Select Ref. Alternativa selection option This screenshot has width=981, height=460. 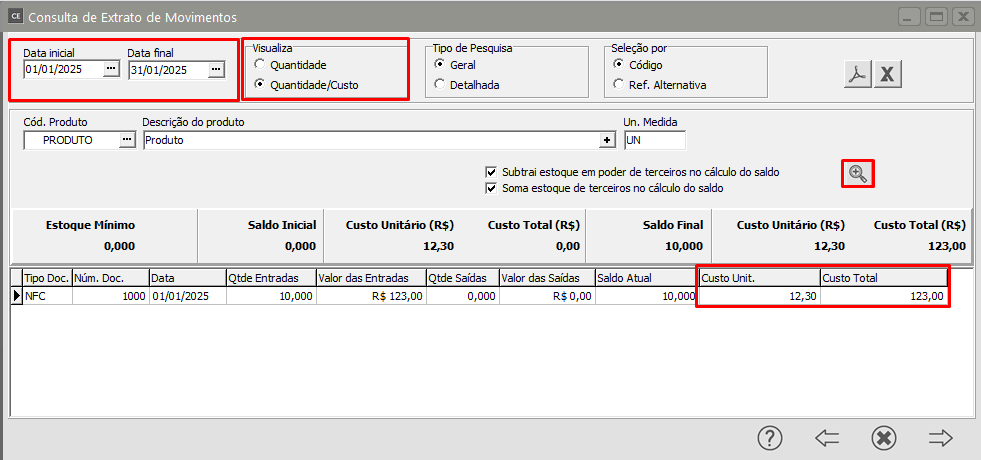[x=619, y=85]
